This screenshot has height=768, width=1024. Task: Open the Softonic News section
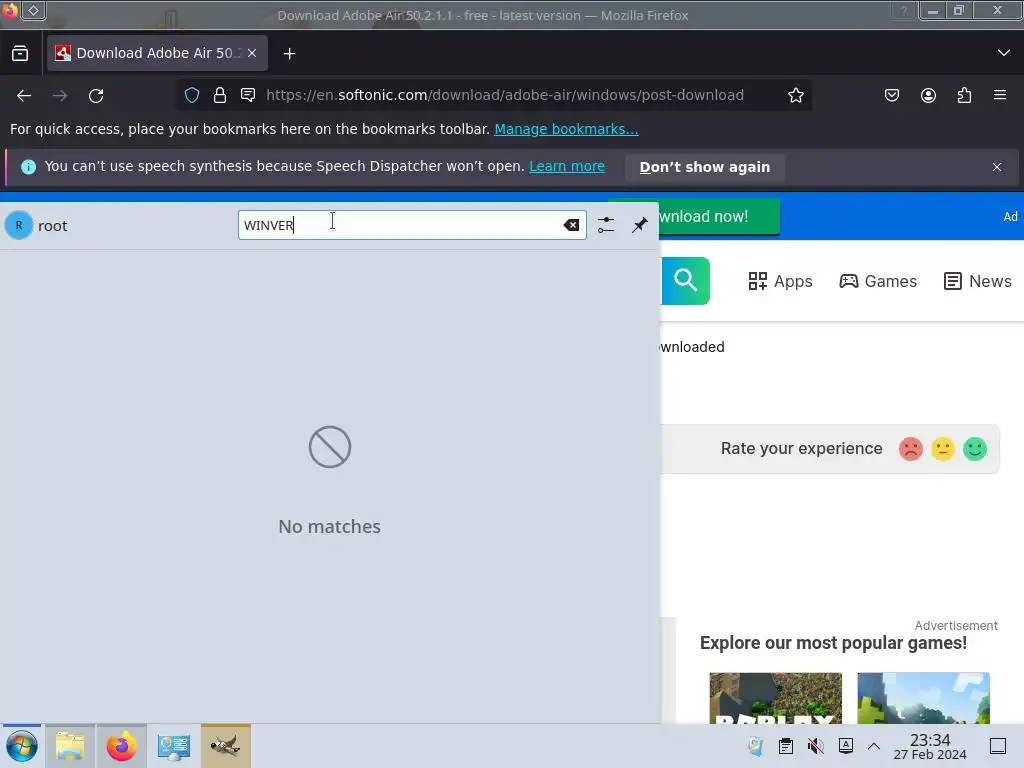pyautogui.click(x=978, y=281)
